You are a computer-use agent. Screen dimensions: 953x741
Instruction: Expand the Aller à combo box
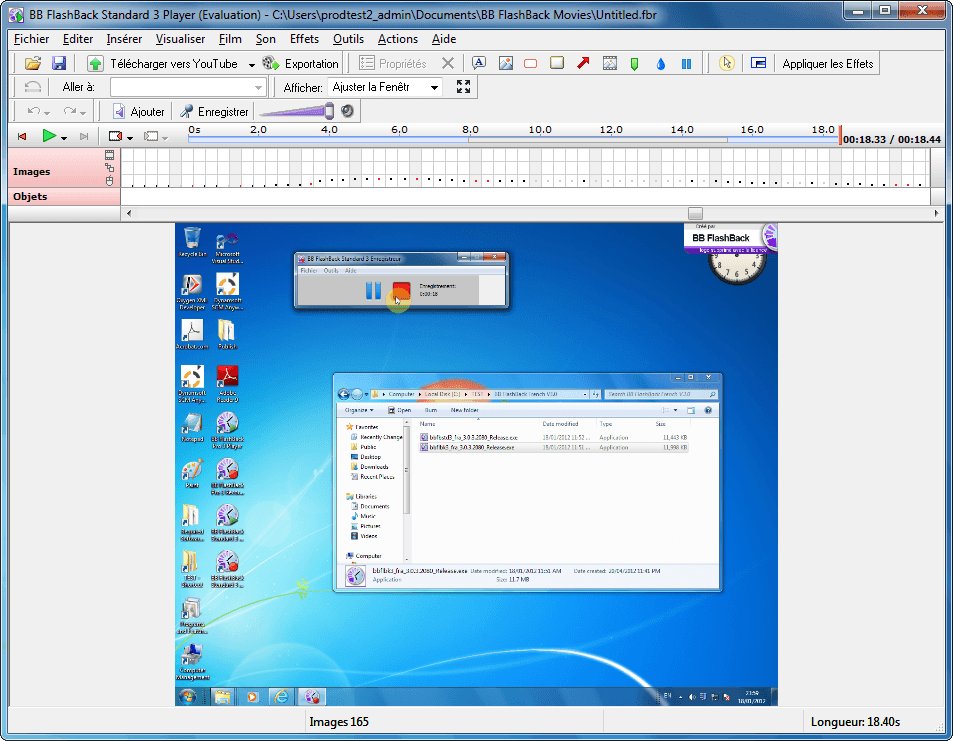(258, 88)
